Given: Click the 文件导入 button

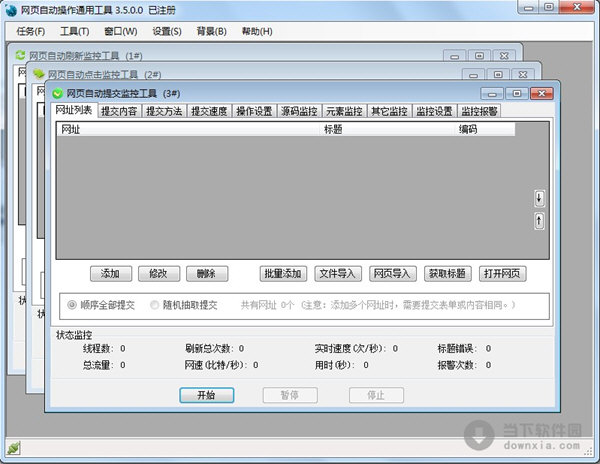Looking at the screenshot, I should coord(338,274).
